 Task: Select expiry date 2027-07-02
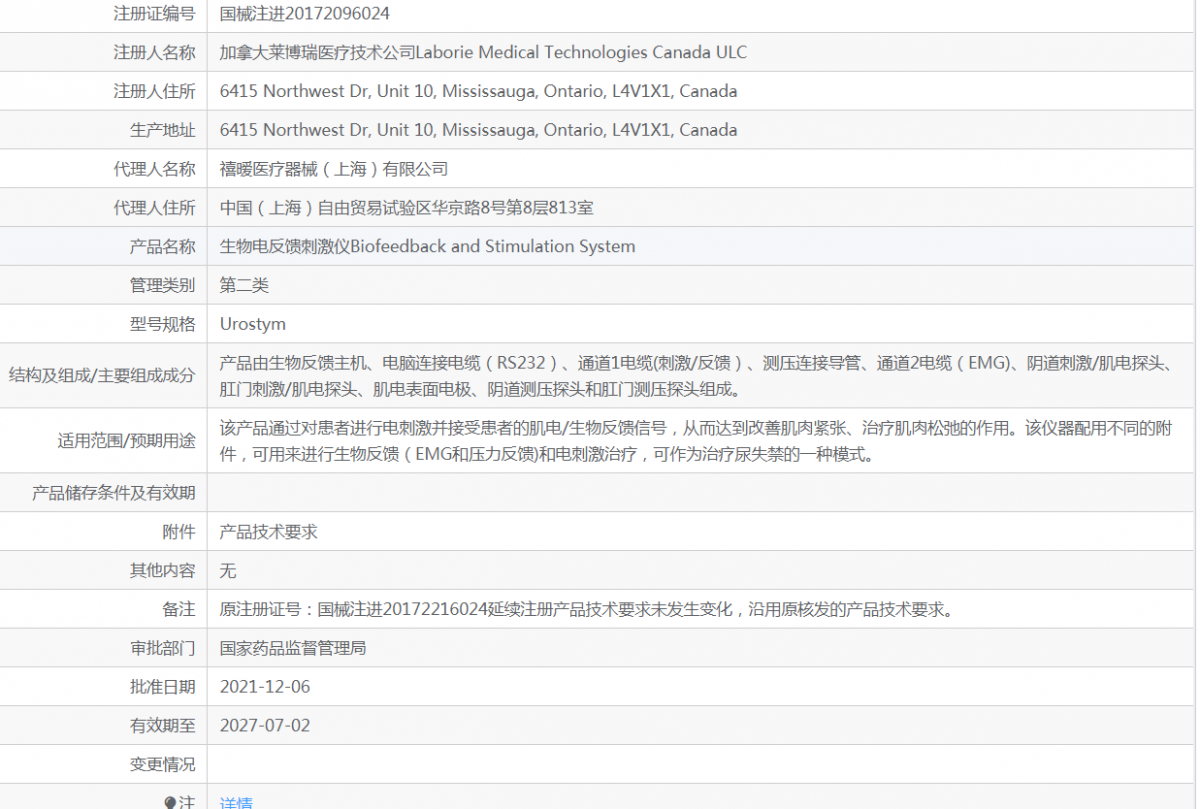[x=265, y=725]
